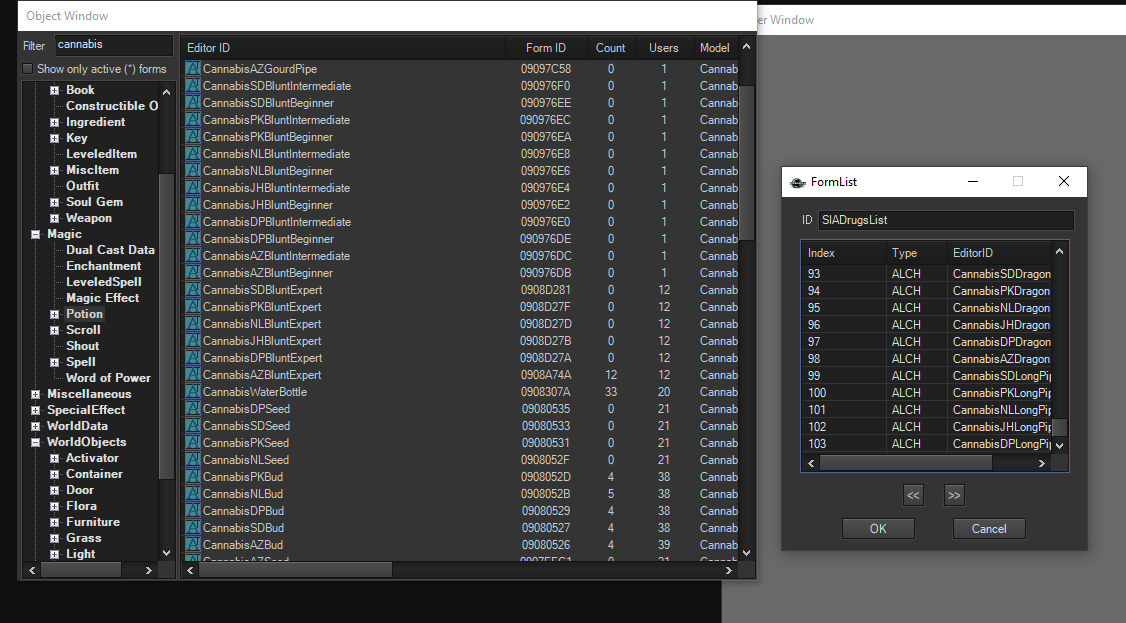1126x623 pixels.
Task: Collapse the WorldObjects tree node
Action: (35, 442)
